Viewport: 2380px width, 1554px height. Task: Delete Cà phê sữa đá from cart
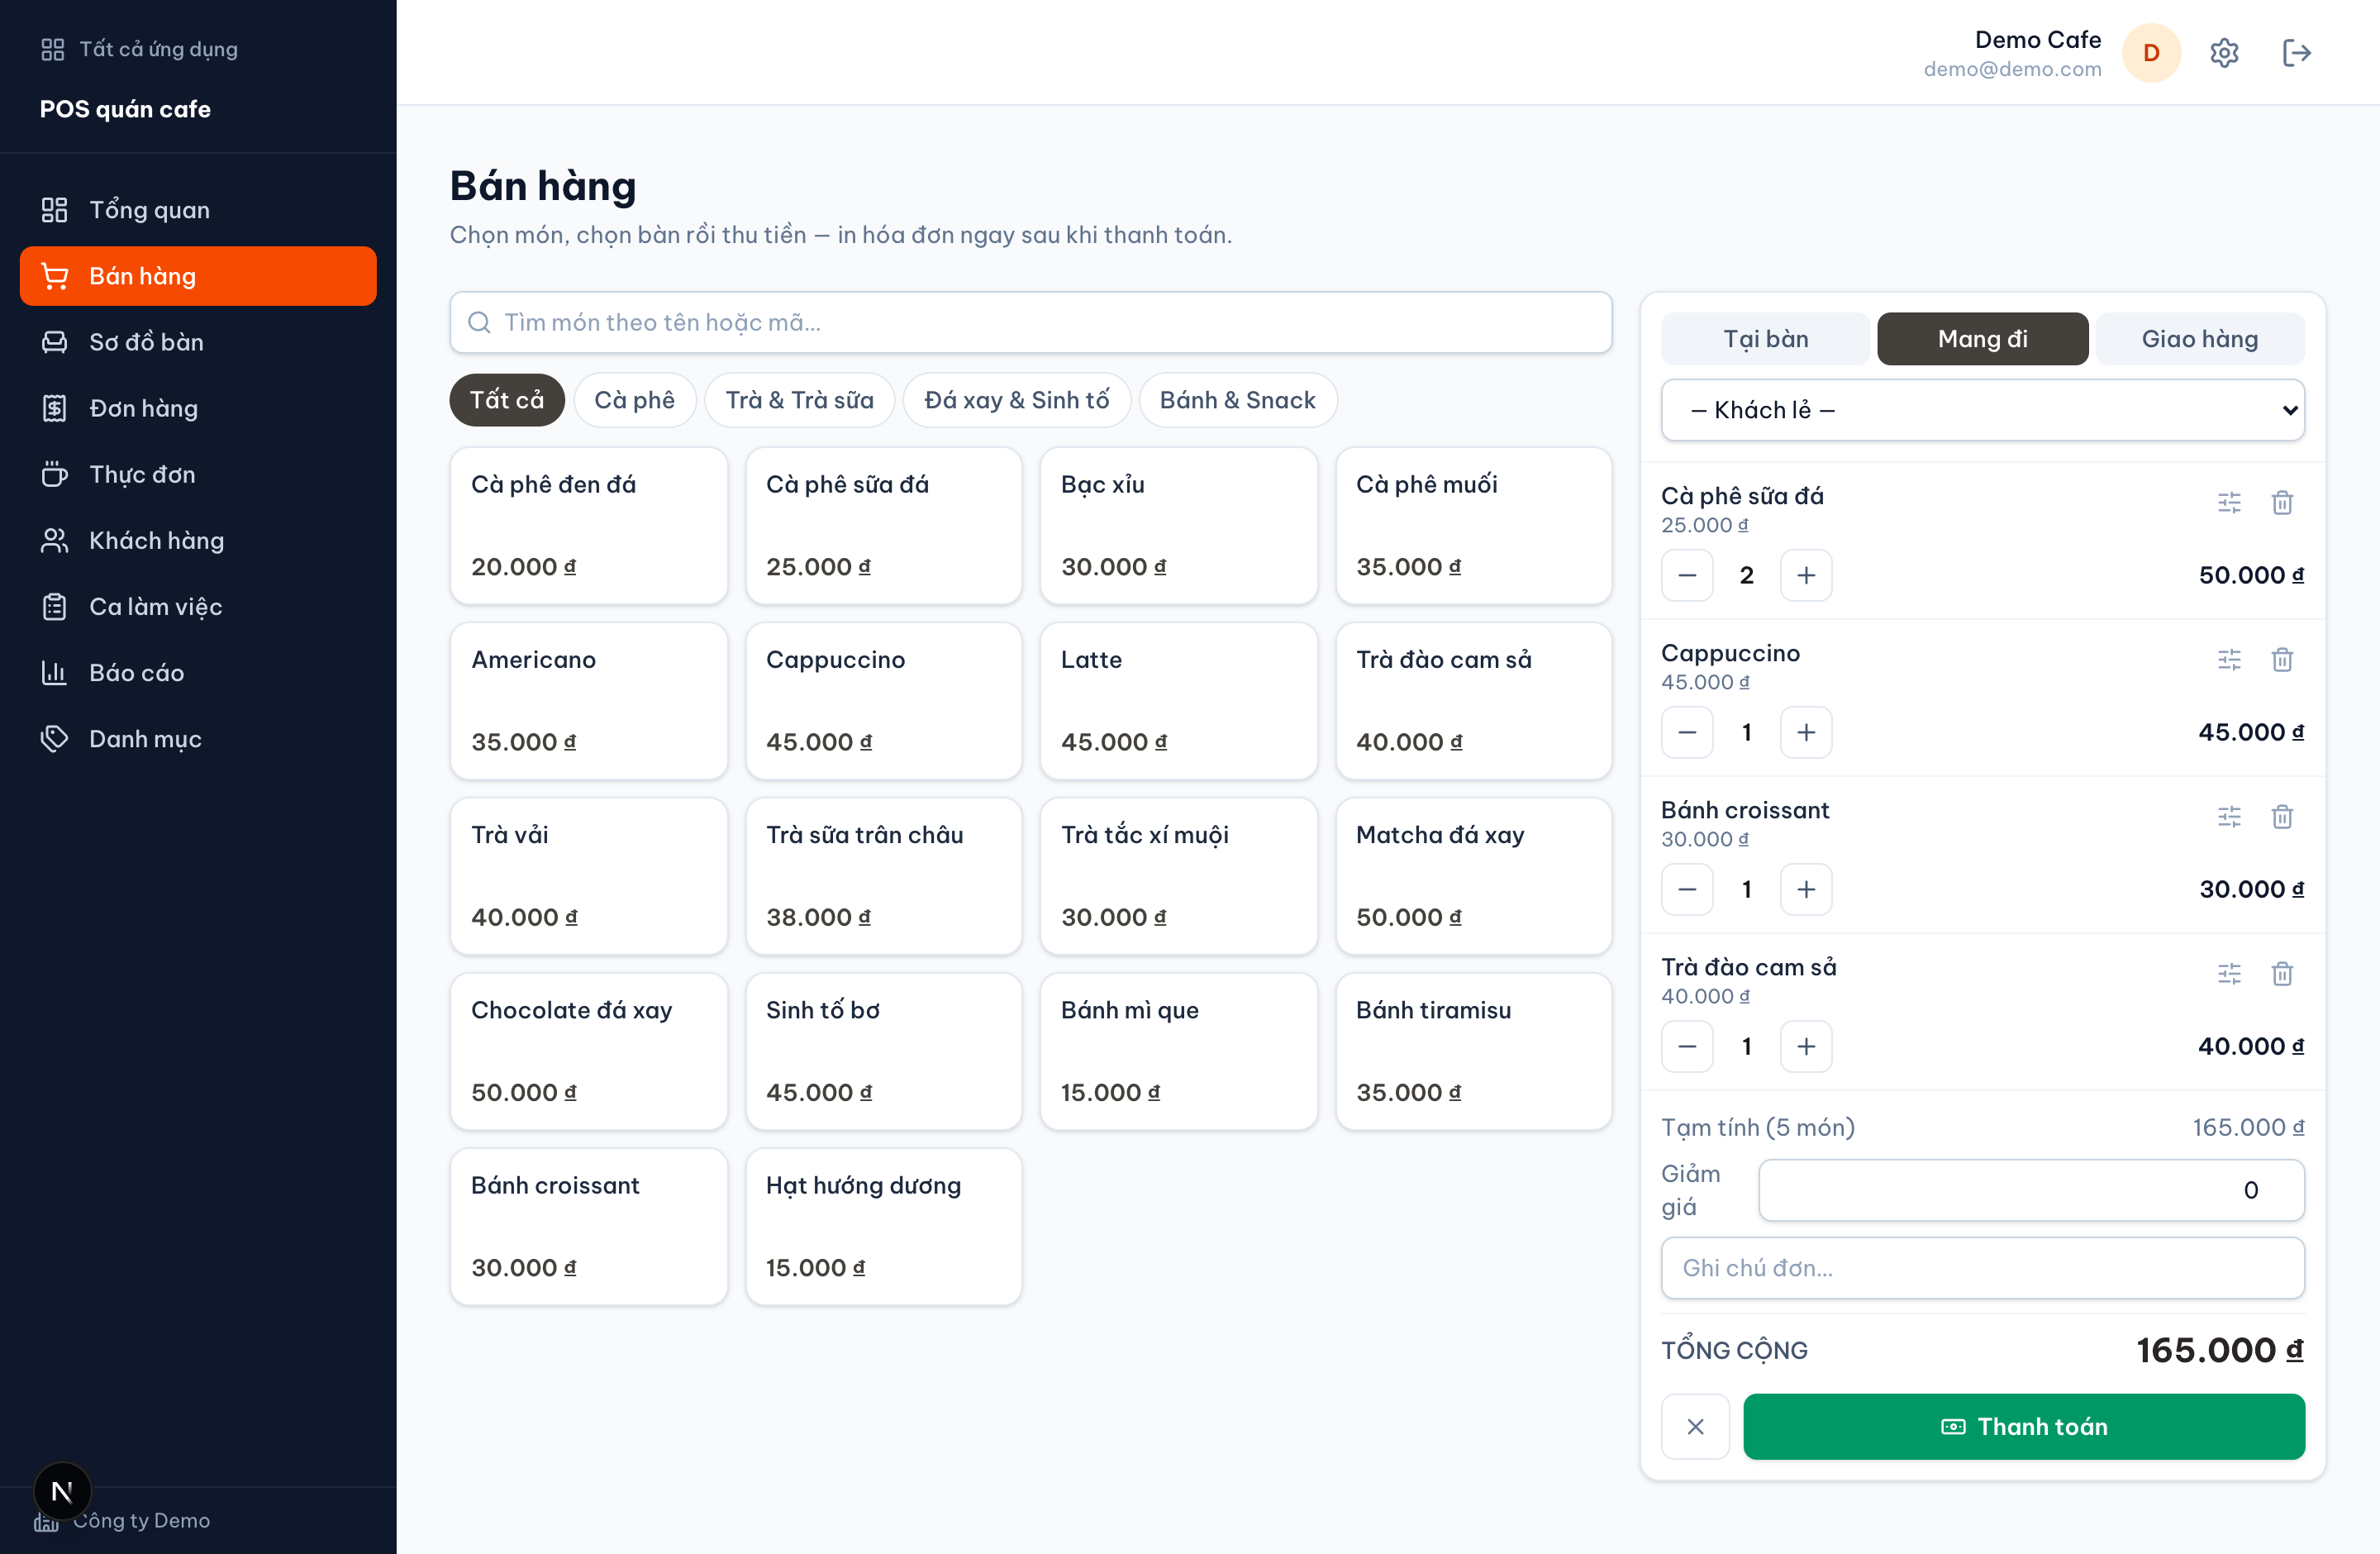click(2282, 502)
